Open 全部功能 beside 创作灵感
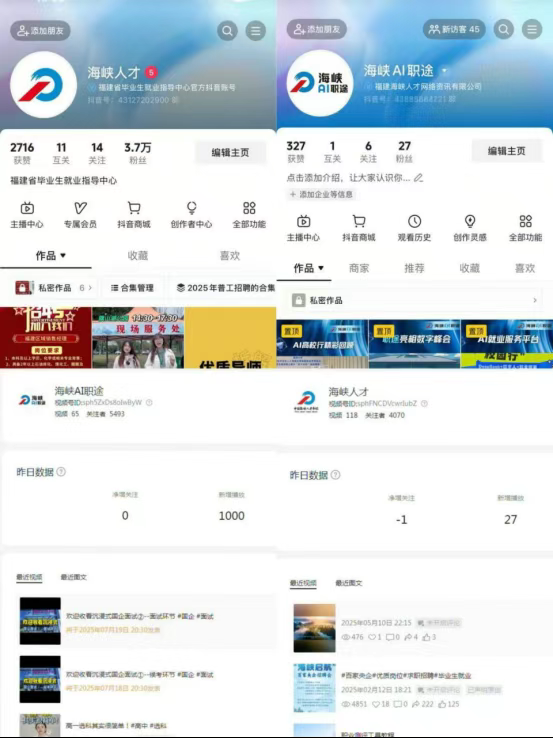This screenshot has width=553, height=738. point(526,228)
